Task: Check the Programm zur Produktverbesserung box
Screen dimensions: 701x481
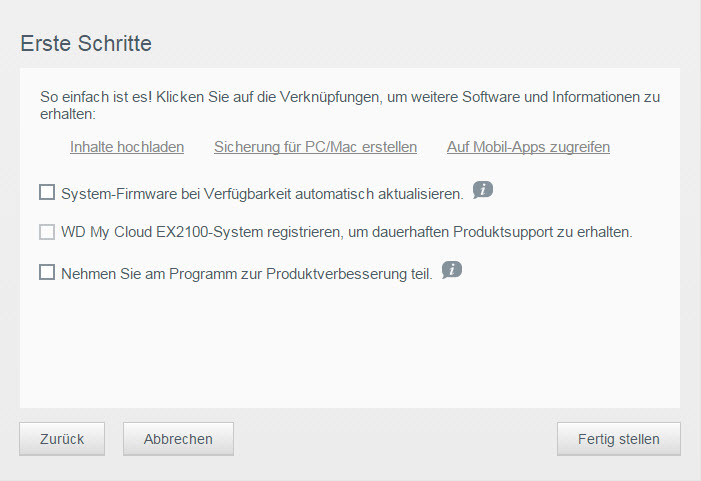Action: coord(47,272)
